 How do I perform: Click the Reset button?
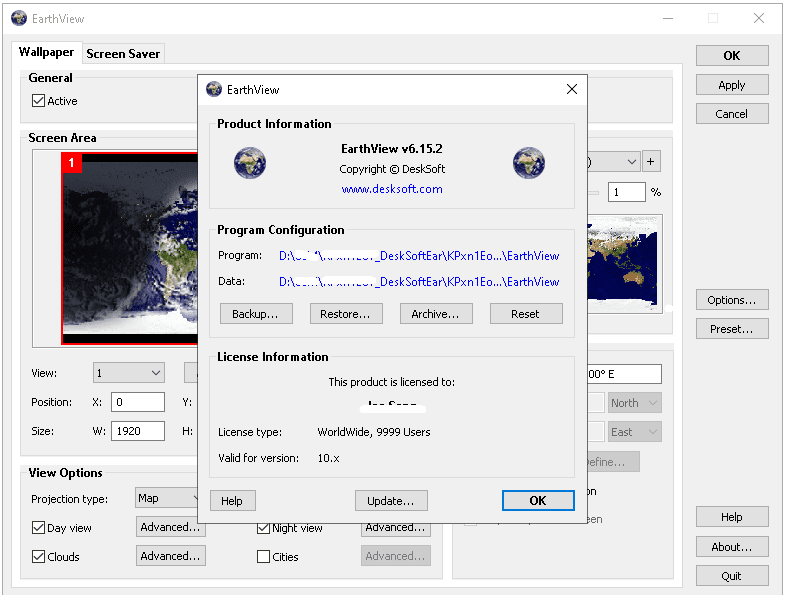526,314
